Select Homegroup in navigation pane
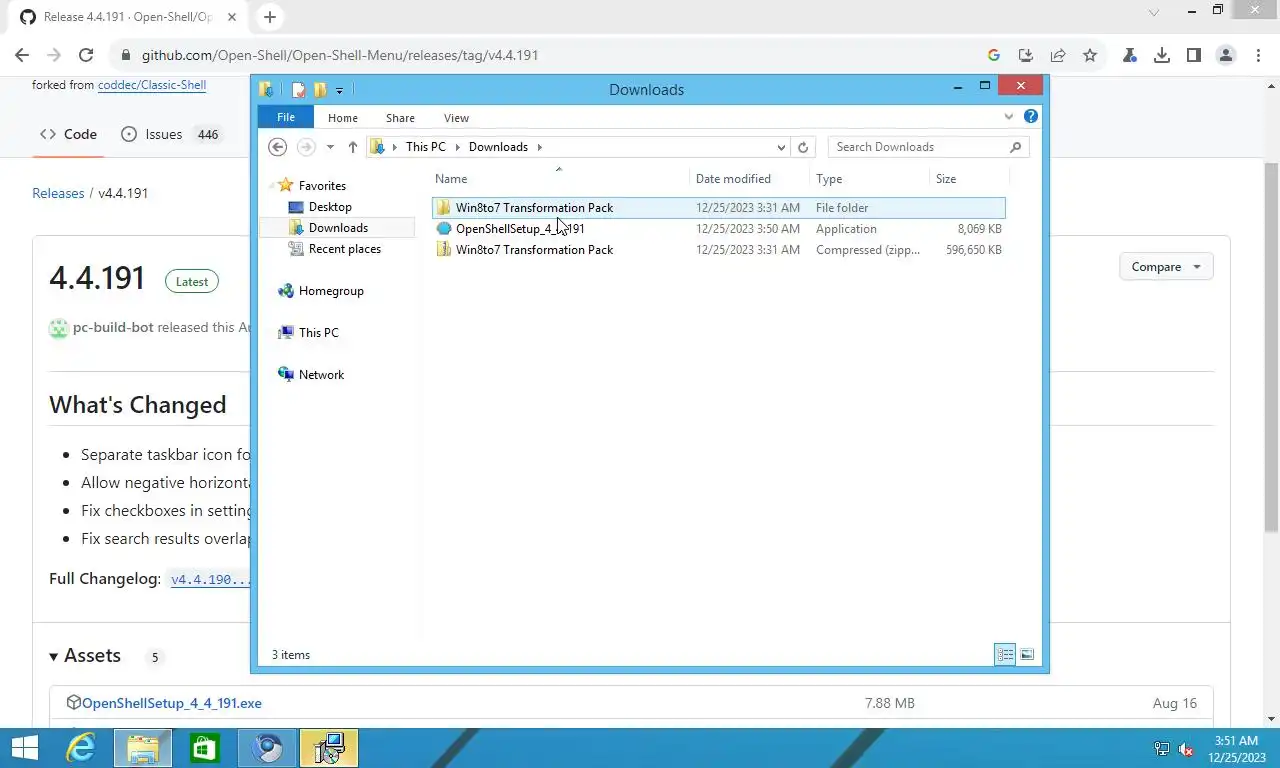This screenshot has height=768, width=1280. (331, 291)
